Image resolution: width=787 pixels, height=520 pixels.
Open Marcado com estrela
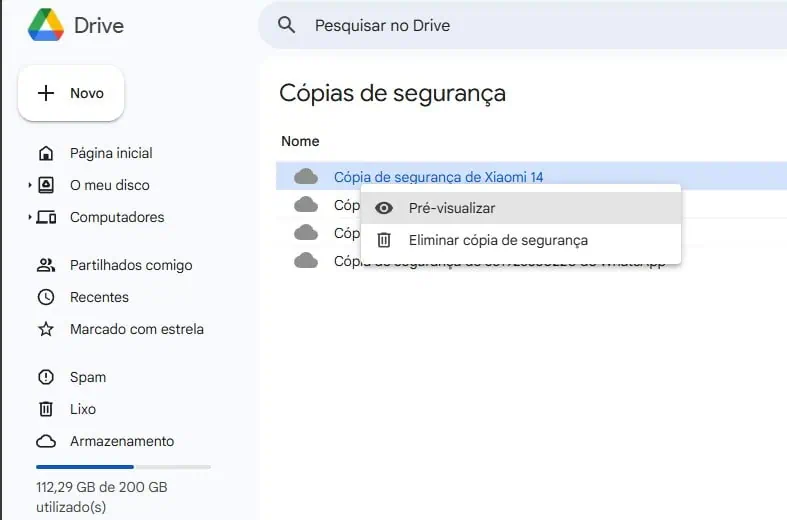[137, 329]
